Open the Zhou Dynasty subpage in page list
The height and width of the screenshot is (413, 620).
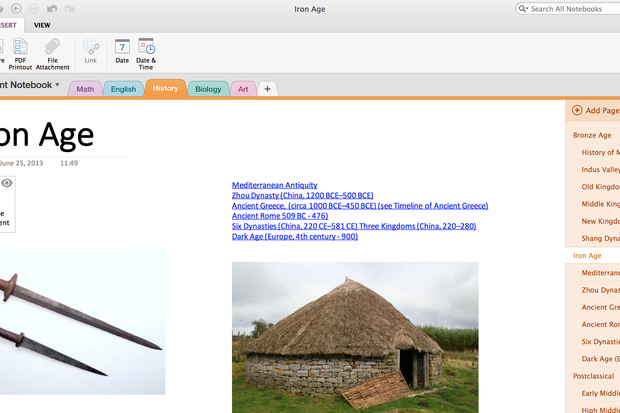click(600, 290)
